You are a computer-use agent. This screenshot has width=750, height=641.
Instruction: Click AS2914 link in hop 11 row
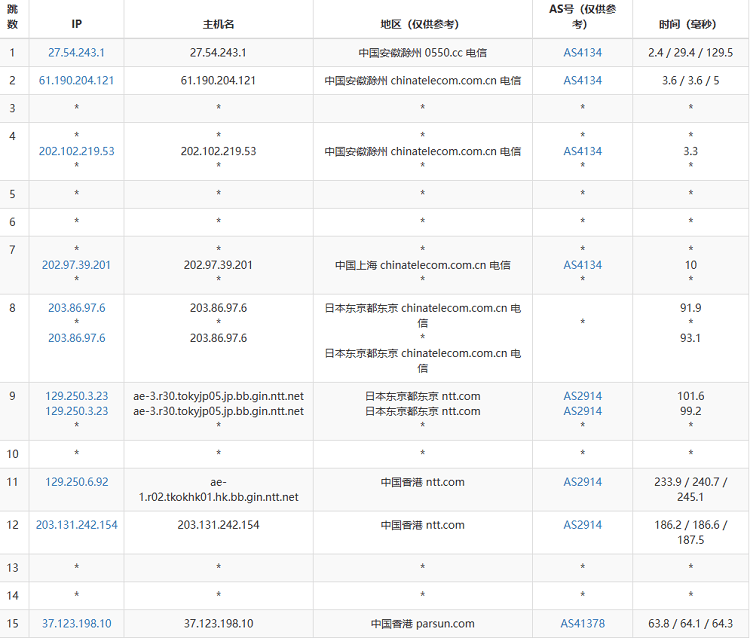coord(583,482)
